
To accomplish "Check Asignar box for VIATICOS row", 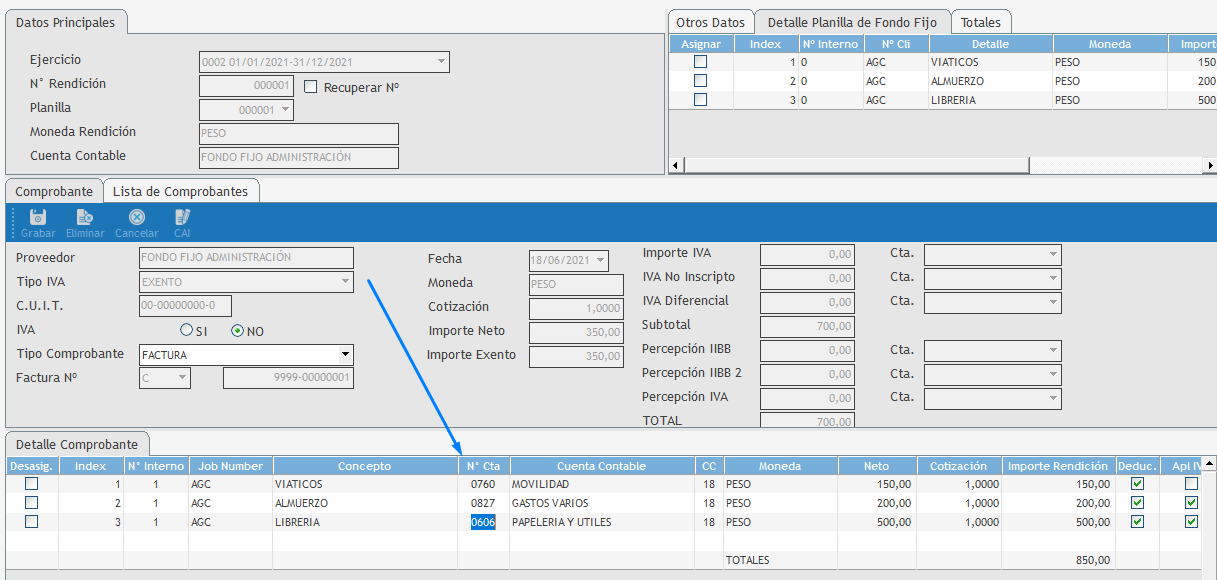I will (700, 62).
